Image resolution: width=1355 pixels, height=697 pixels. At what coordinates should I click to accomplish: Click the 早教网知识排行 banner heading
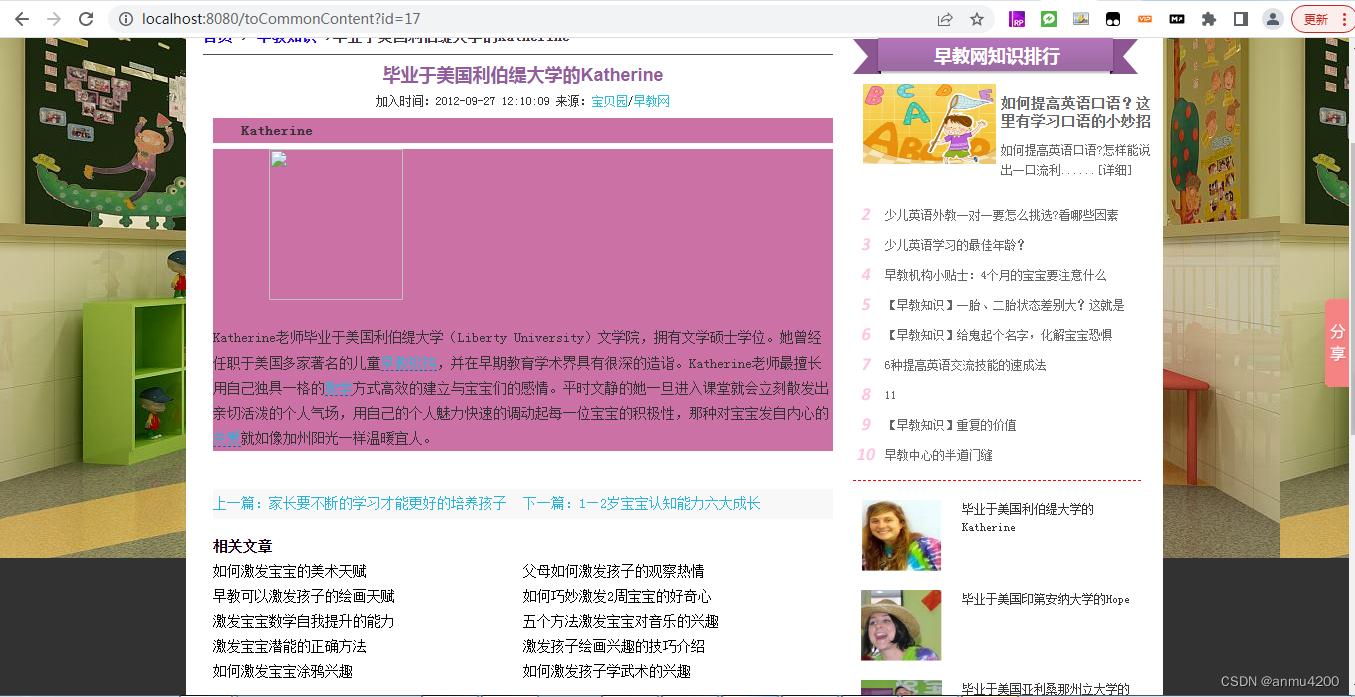point(996,56)
